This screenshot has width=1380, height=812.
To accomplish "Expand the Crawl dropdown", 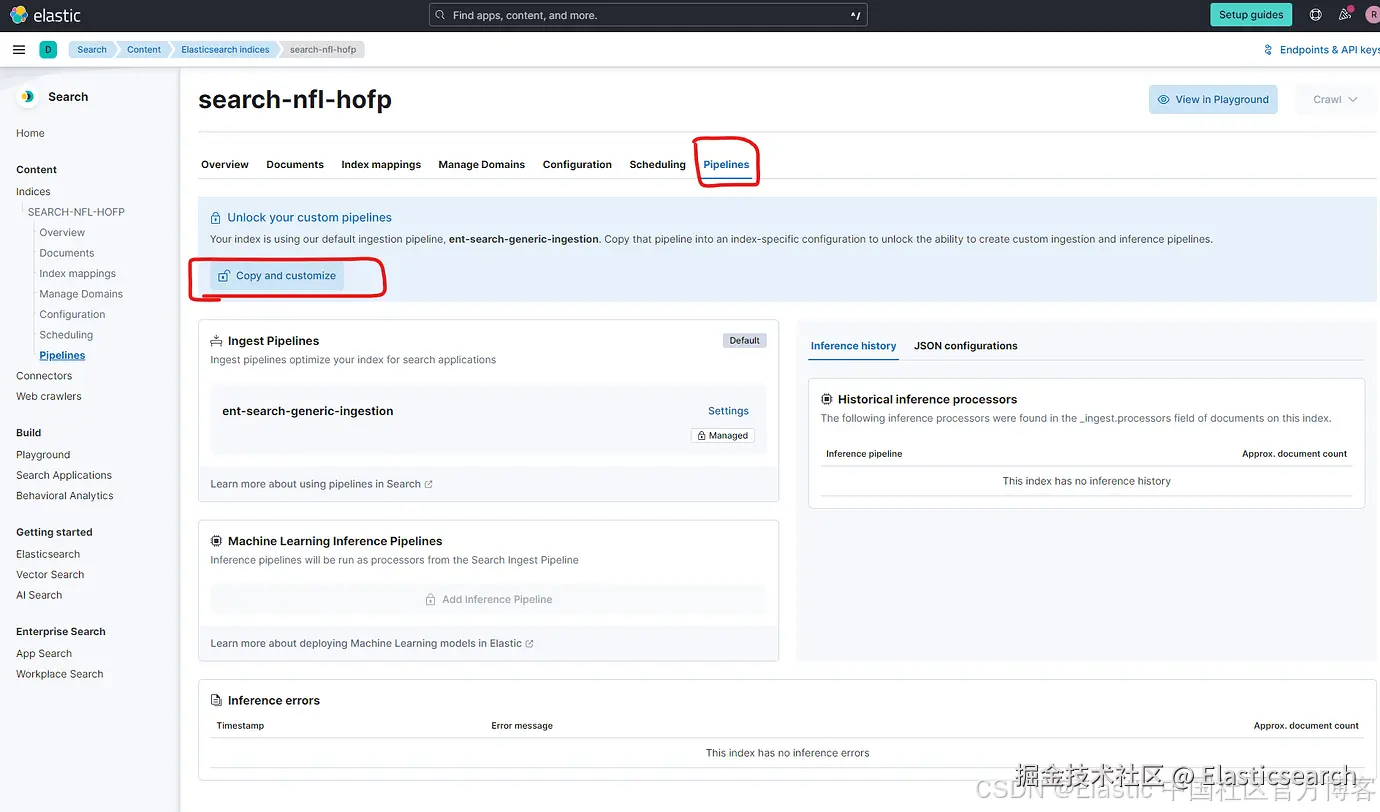I will 1335,99.
